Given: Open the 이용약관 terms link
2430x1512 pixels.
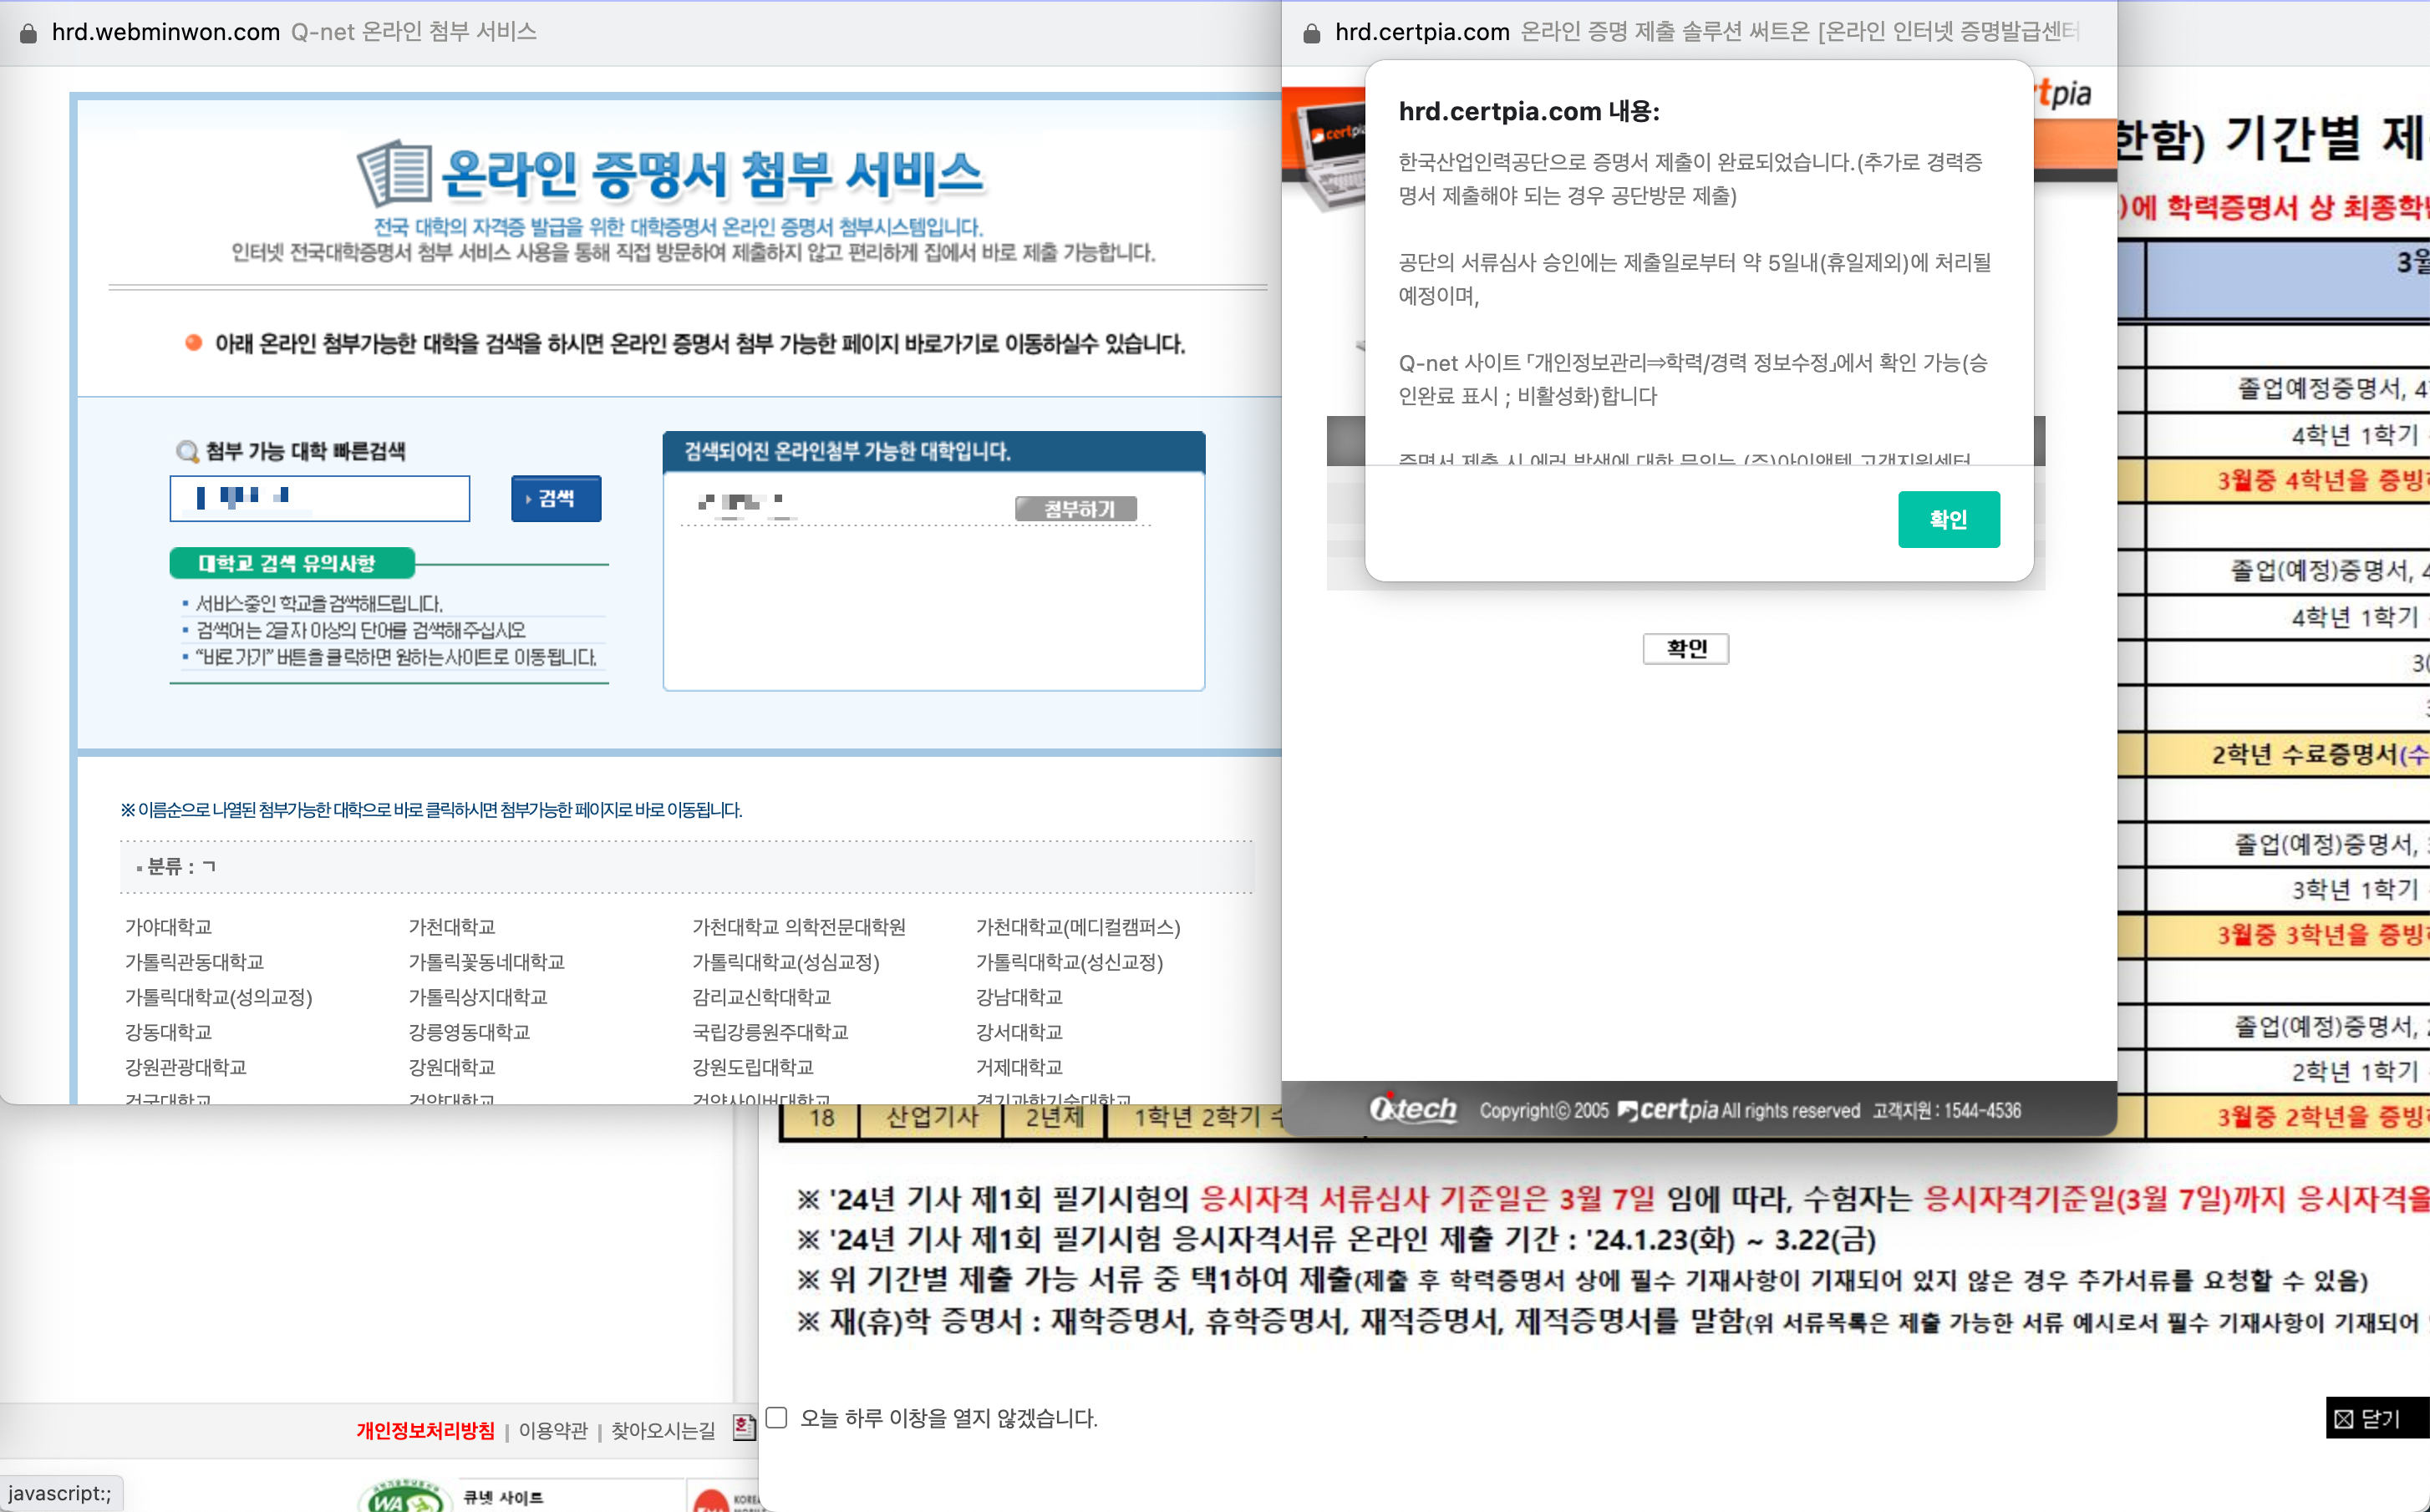Looking at the screenshot, I should tap(552, 1431).
